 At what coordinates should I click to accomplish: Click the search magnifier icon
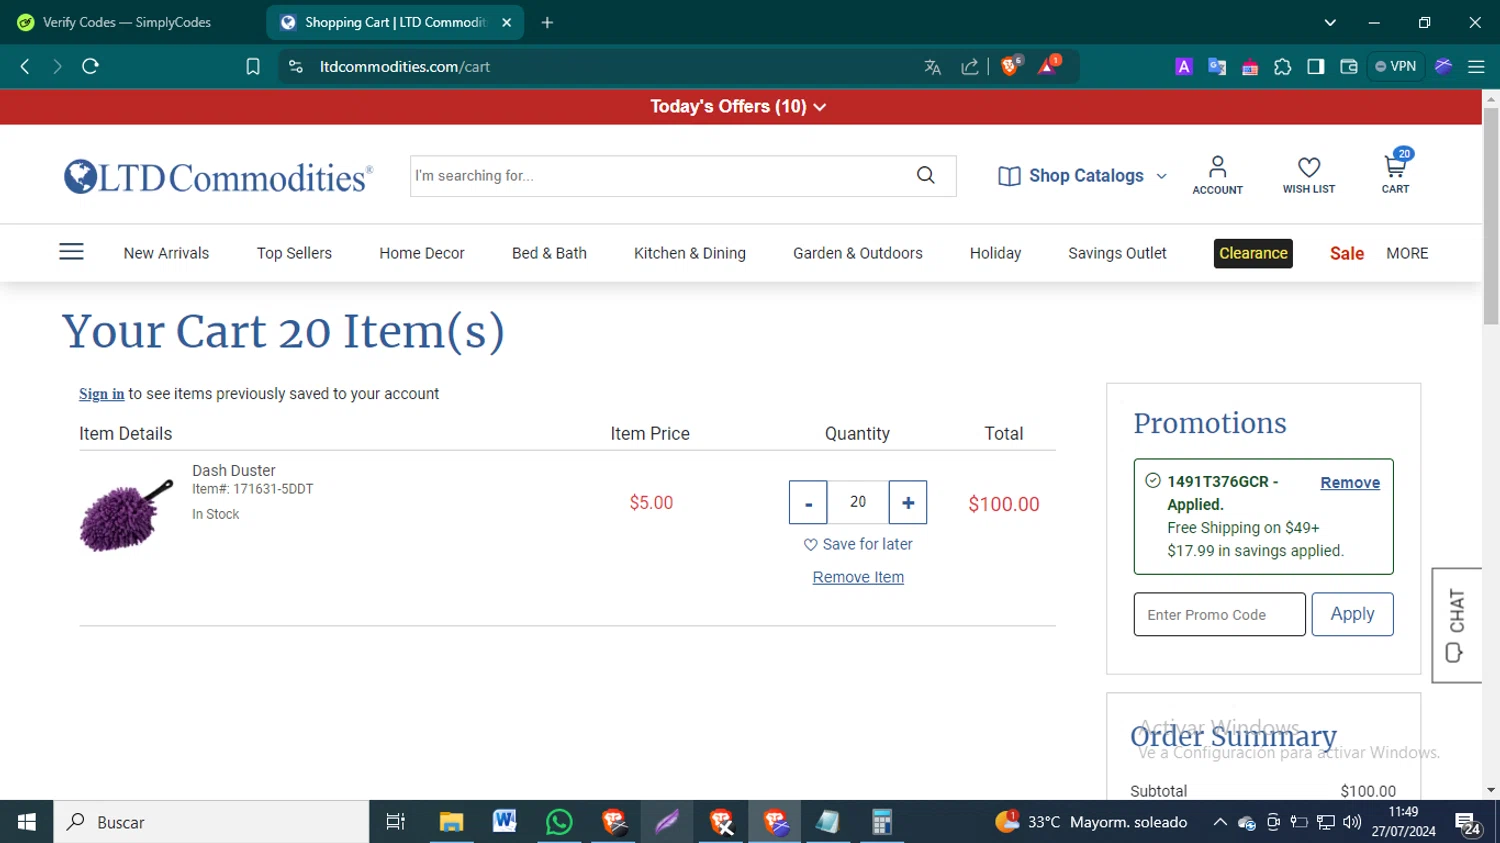click(925, 175)
